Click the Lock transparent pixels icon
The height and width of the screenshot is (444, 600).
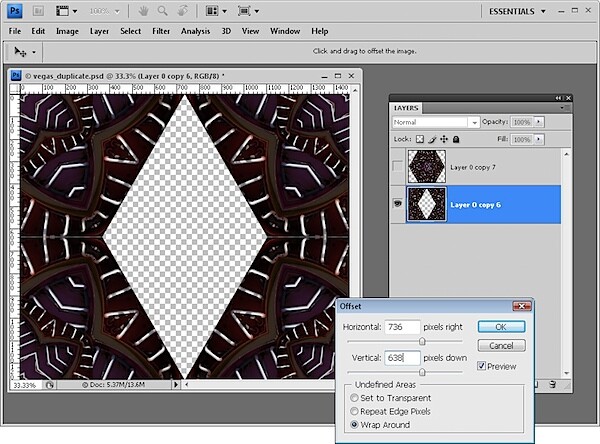click(x=420, y=139)
